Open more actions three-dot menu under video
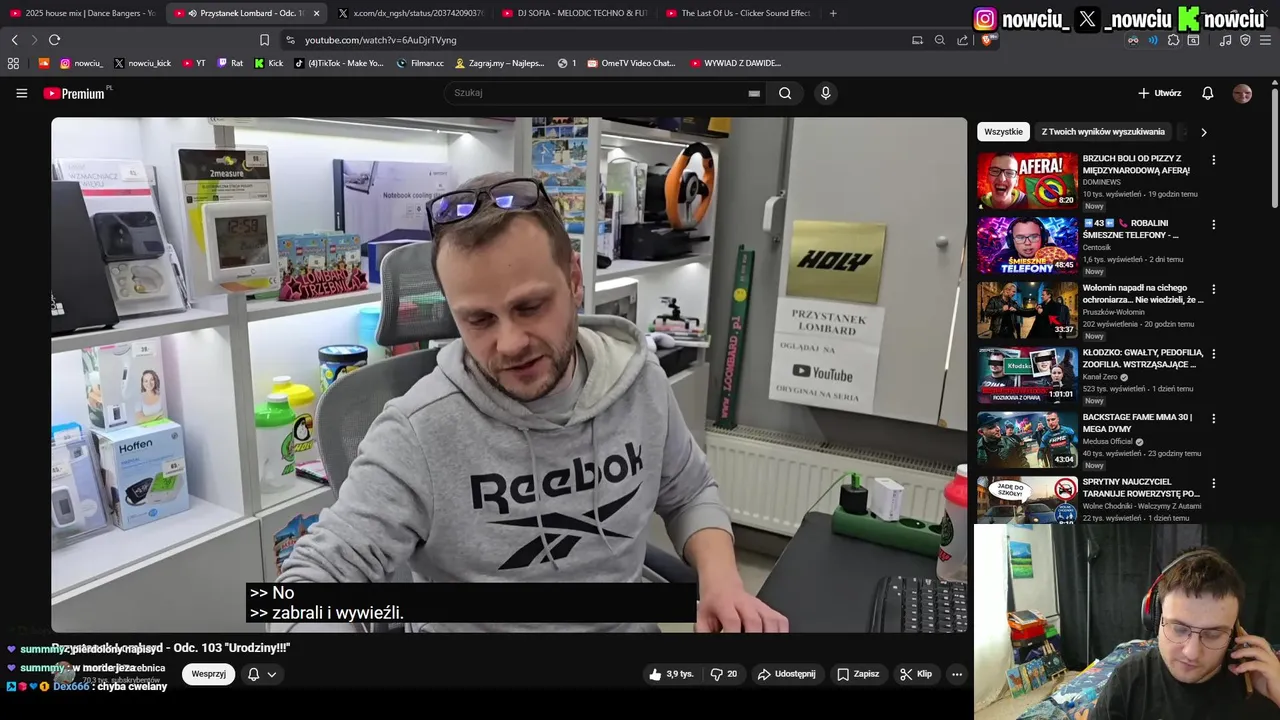Viewport: 1280px width, 720px height. [x=957, y=674]
